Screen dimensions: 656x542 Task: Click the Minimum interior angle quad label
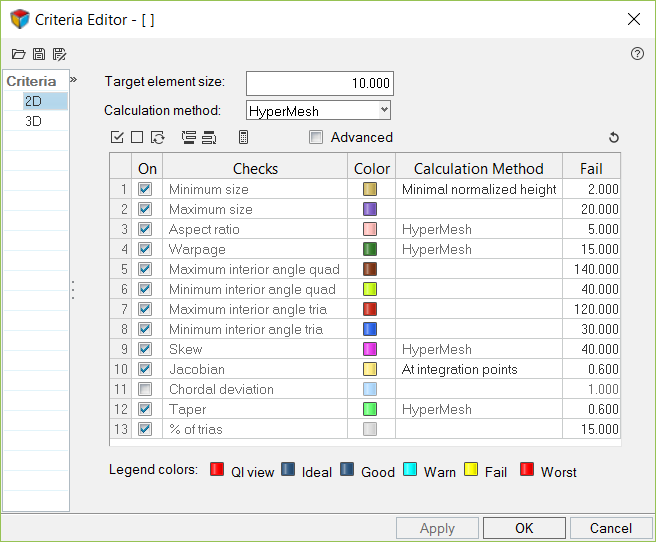[x=252, y=289]
